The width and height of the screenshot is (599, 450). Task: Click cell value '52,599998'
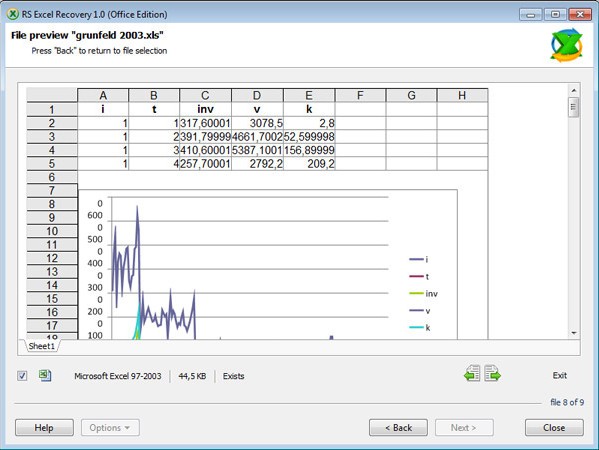click(309, 137)
